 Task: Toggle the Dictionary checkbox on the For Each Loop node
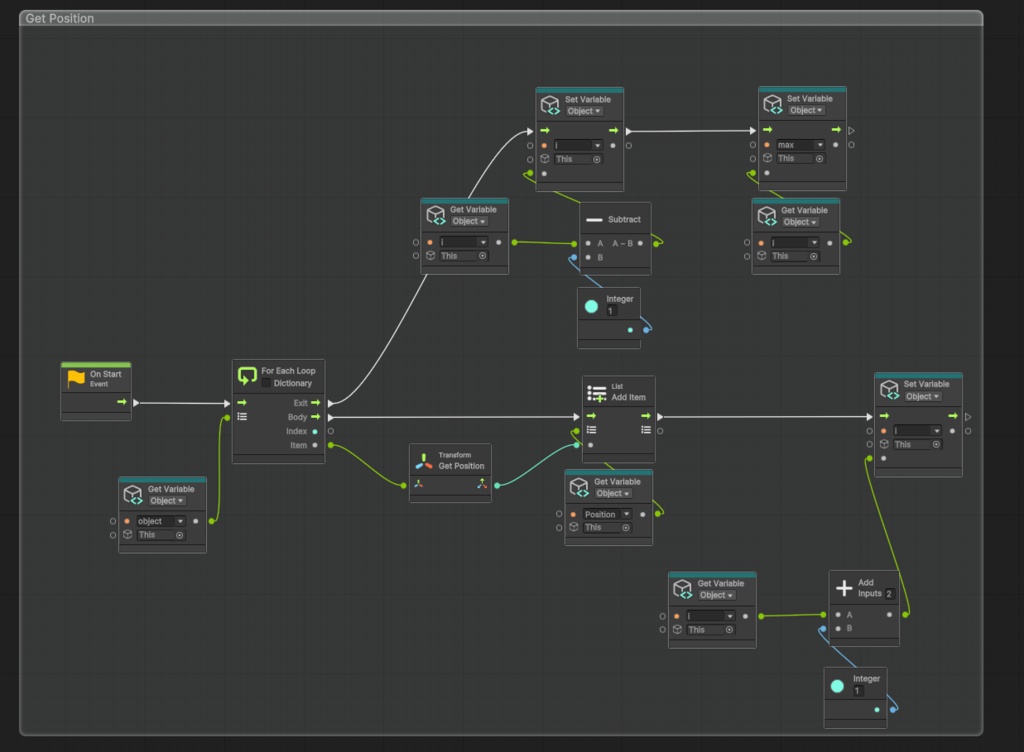point(265,382)
